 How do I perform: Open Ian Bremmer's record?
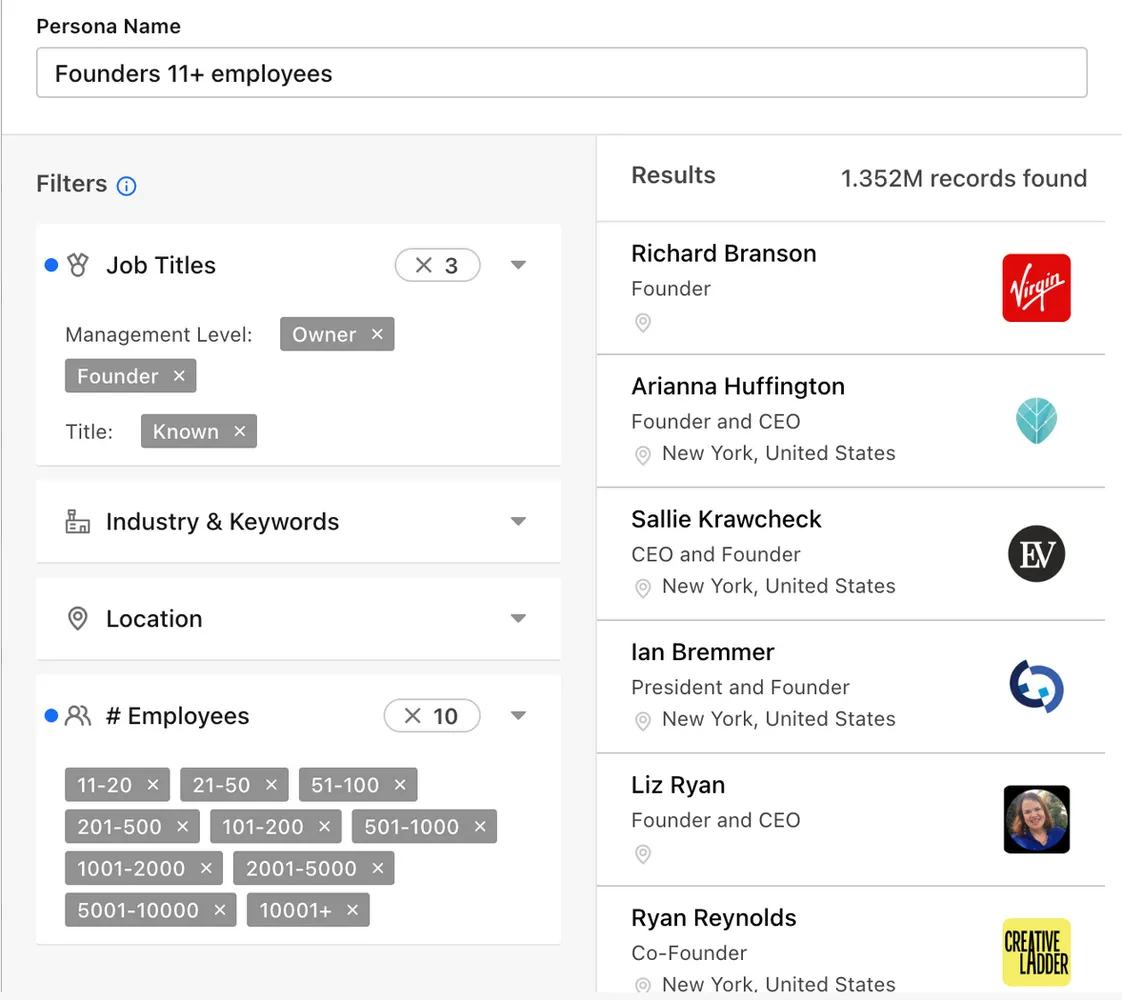pos(851,687)
